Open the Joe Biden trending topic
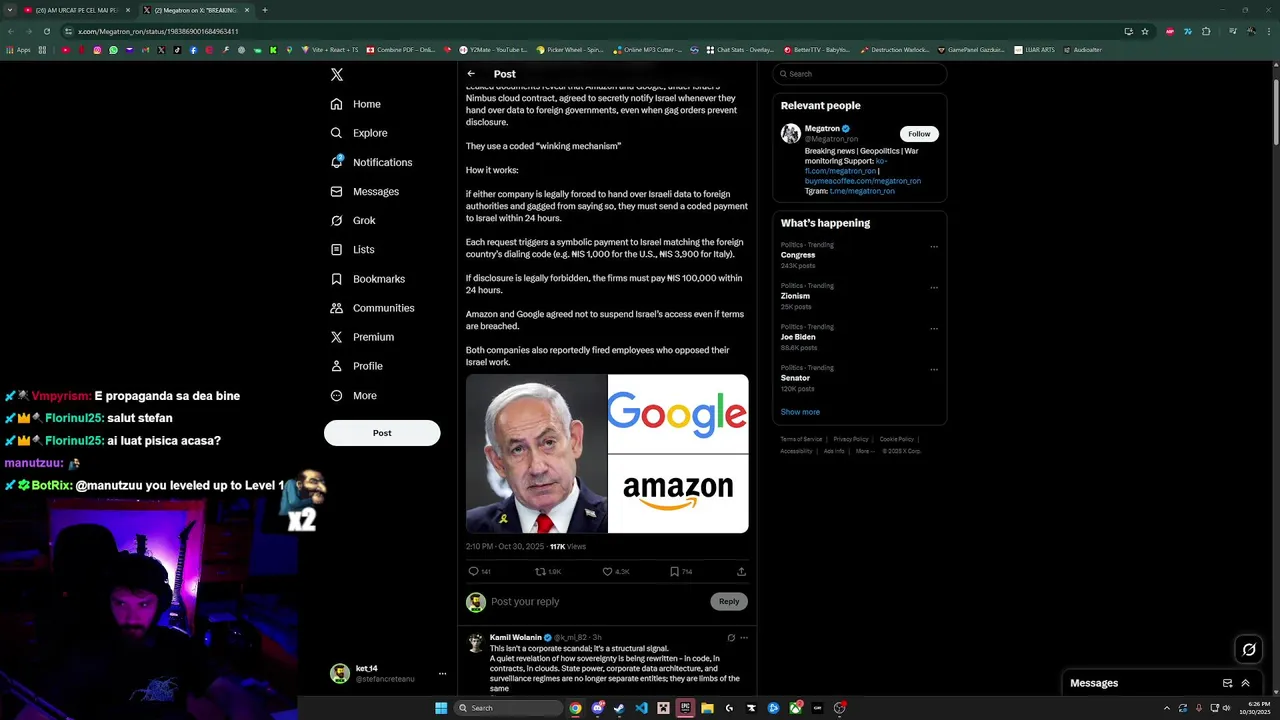 coord(798,337)
